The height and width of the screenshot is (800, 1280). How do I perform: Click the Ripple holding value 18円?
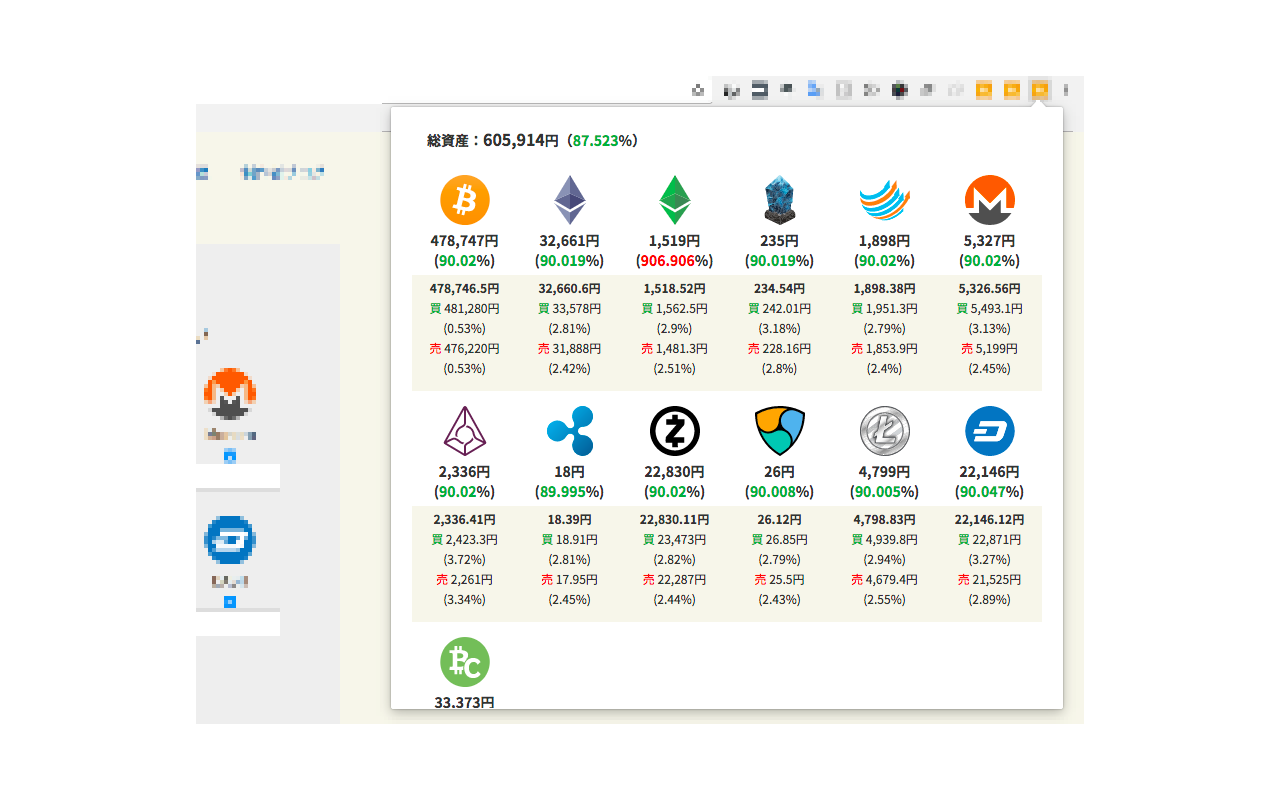click(x=570, y=472)
